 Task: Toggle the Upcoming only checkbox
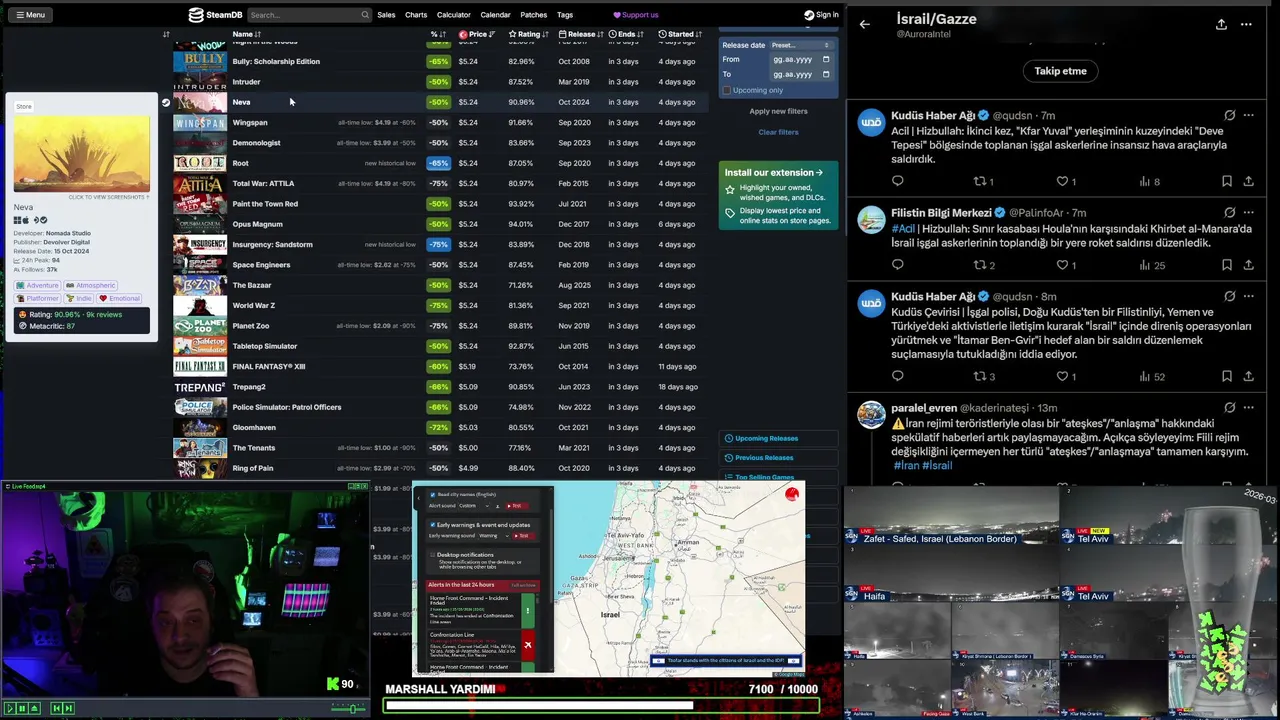(x=727, y=90)
